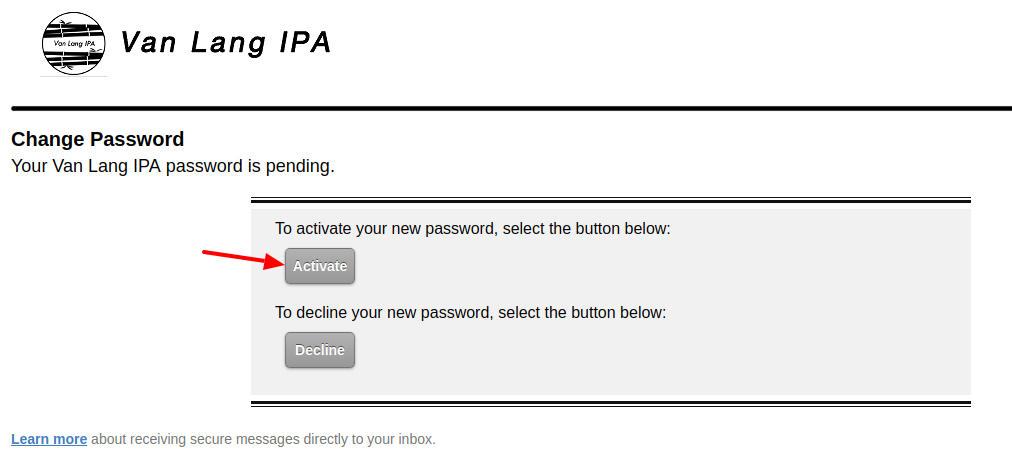This screenshot has height=465, width=1012.
Task: Click the double line below gray panel
Action: coord(611,404)
